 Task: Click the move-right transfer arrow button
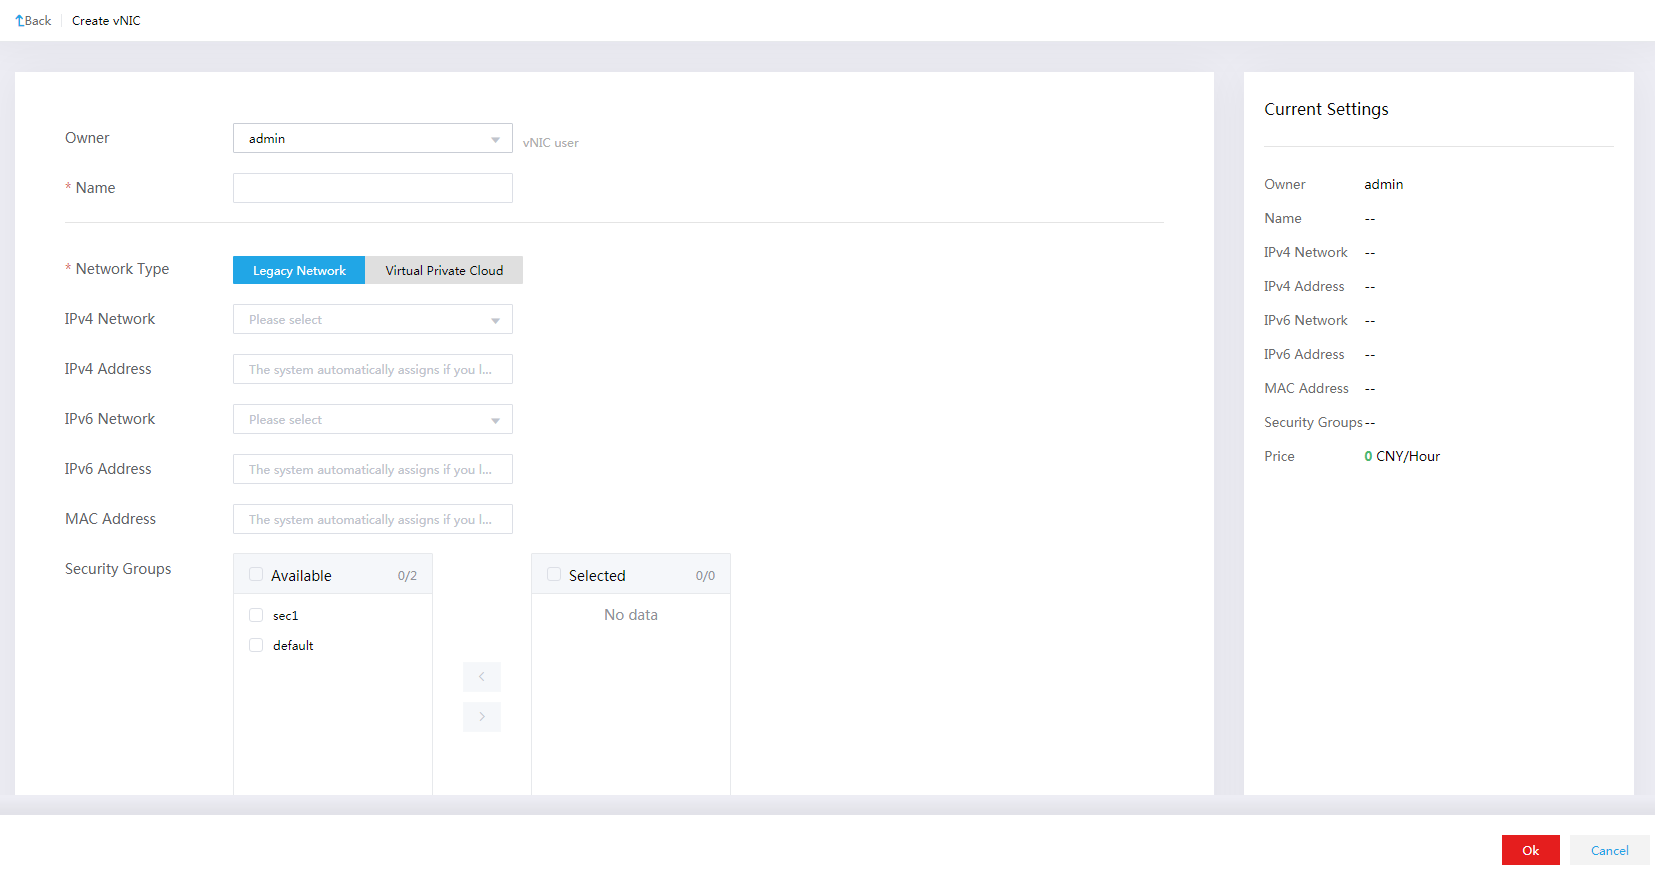482,717
